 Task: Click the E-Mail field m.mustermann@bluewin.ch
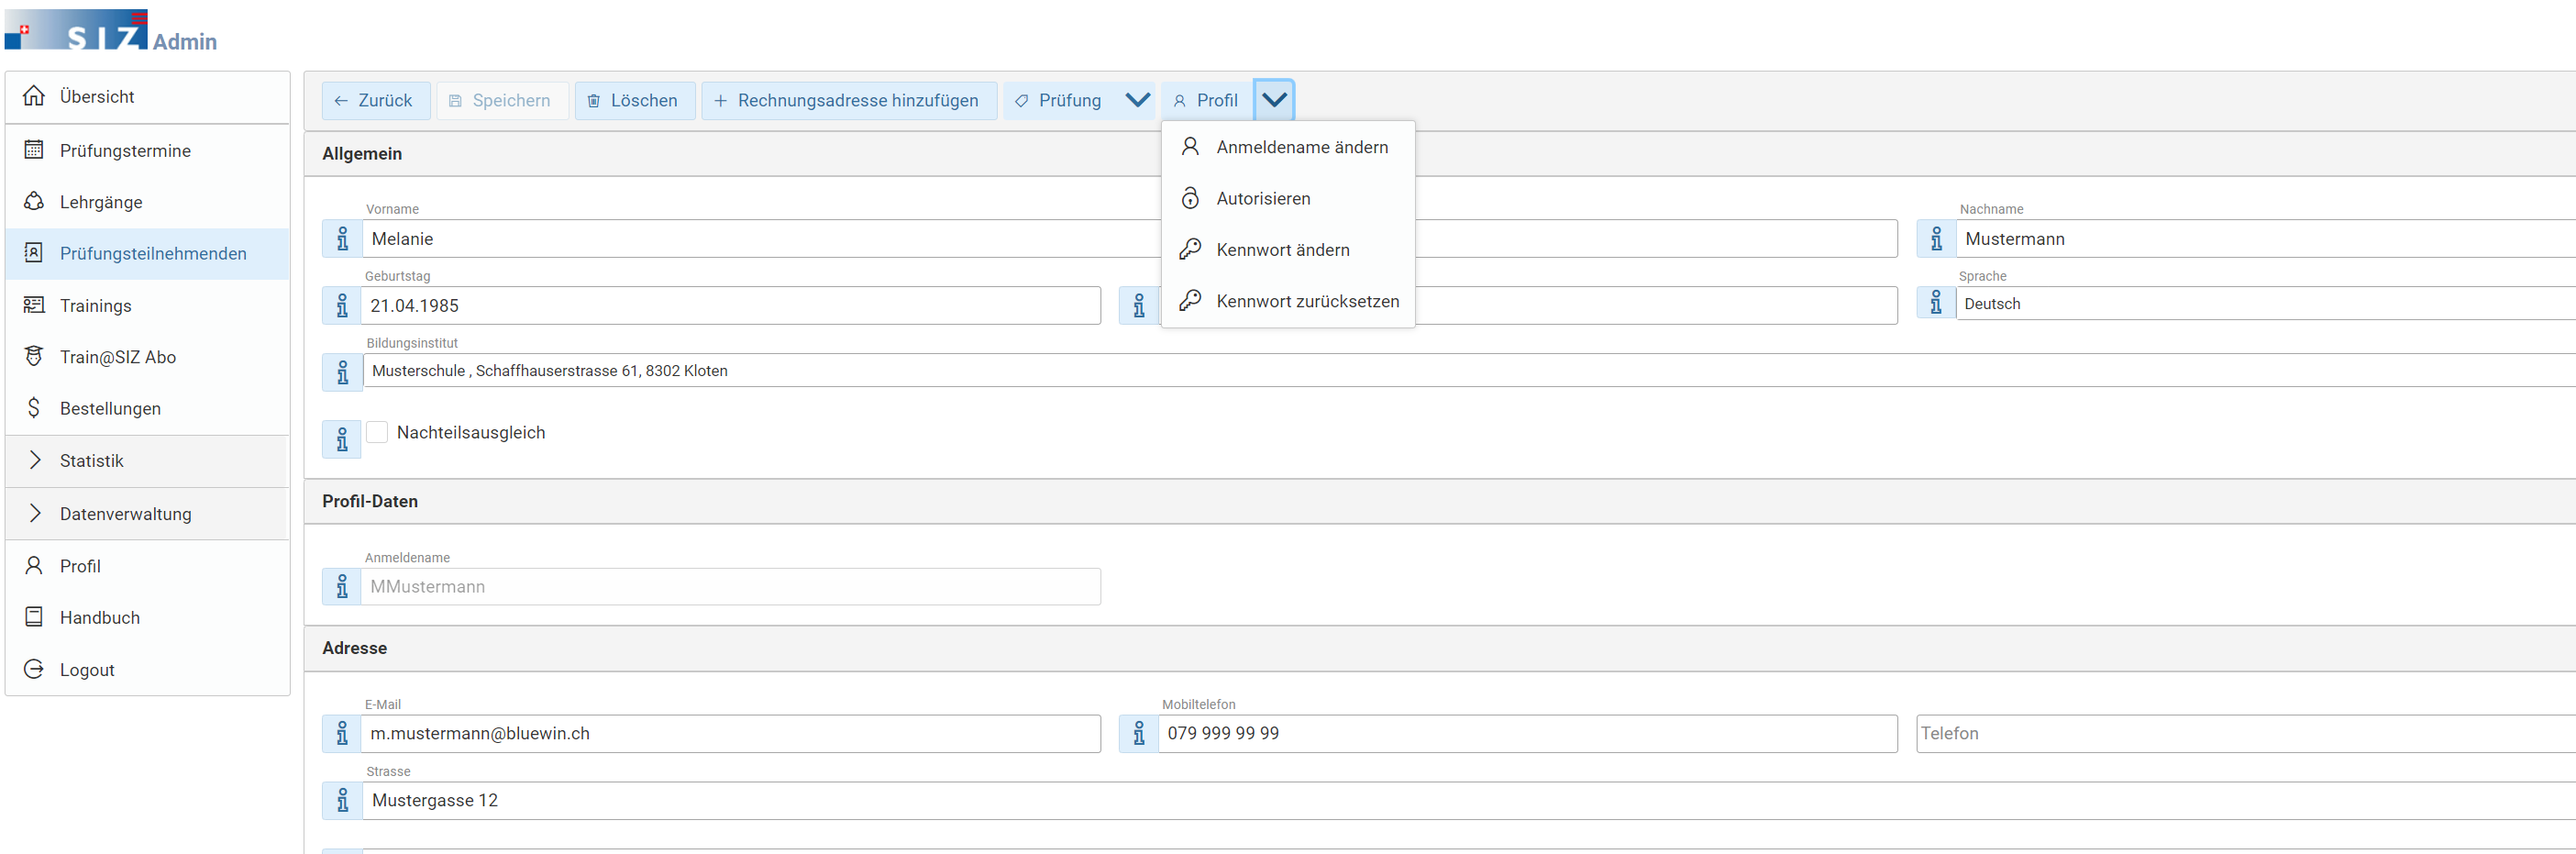coord(731,733)
